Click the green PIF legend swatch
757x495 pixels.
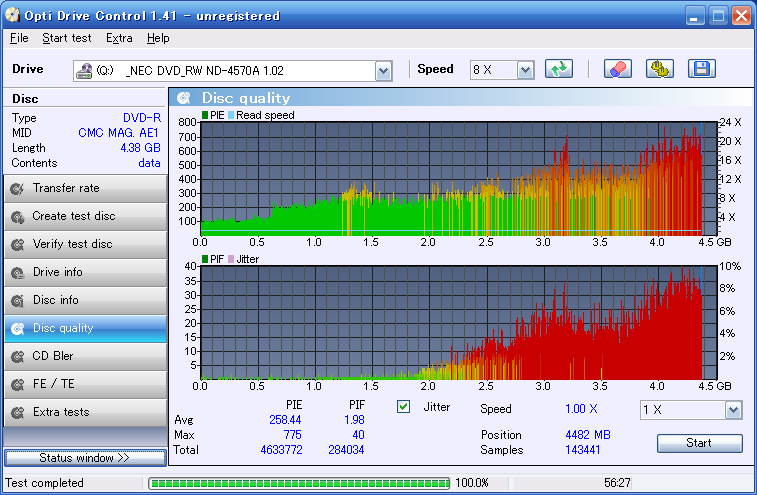(205, 259)
